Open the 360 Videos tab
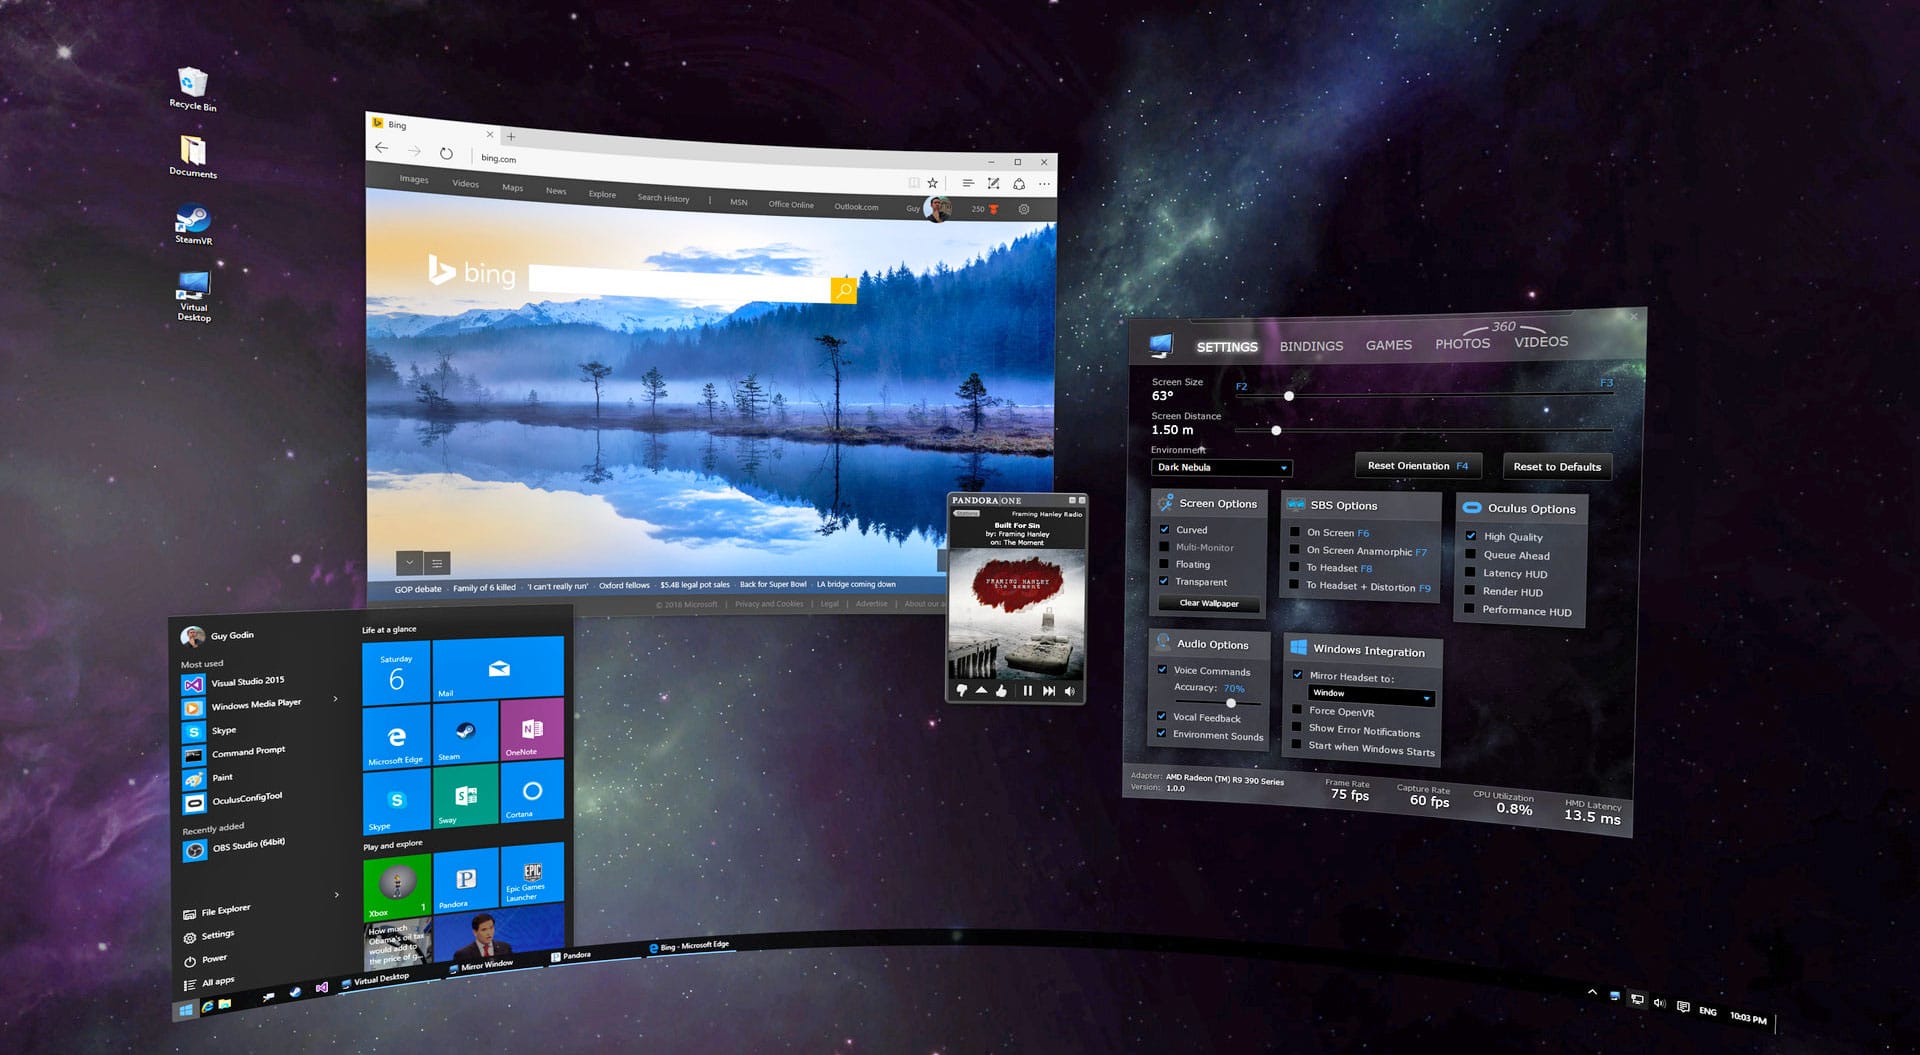The width and height of the screenshot is (1920, 1055). [x=1541, y=342]
